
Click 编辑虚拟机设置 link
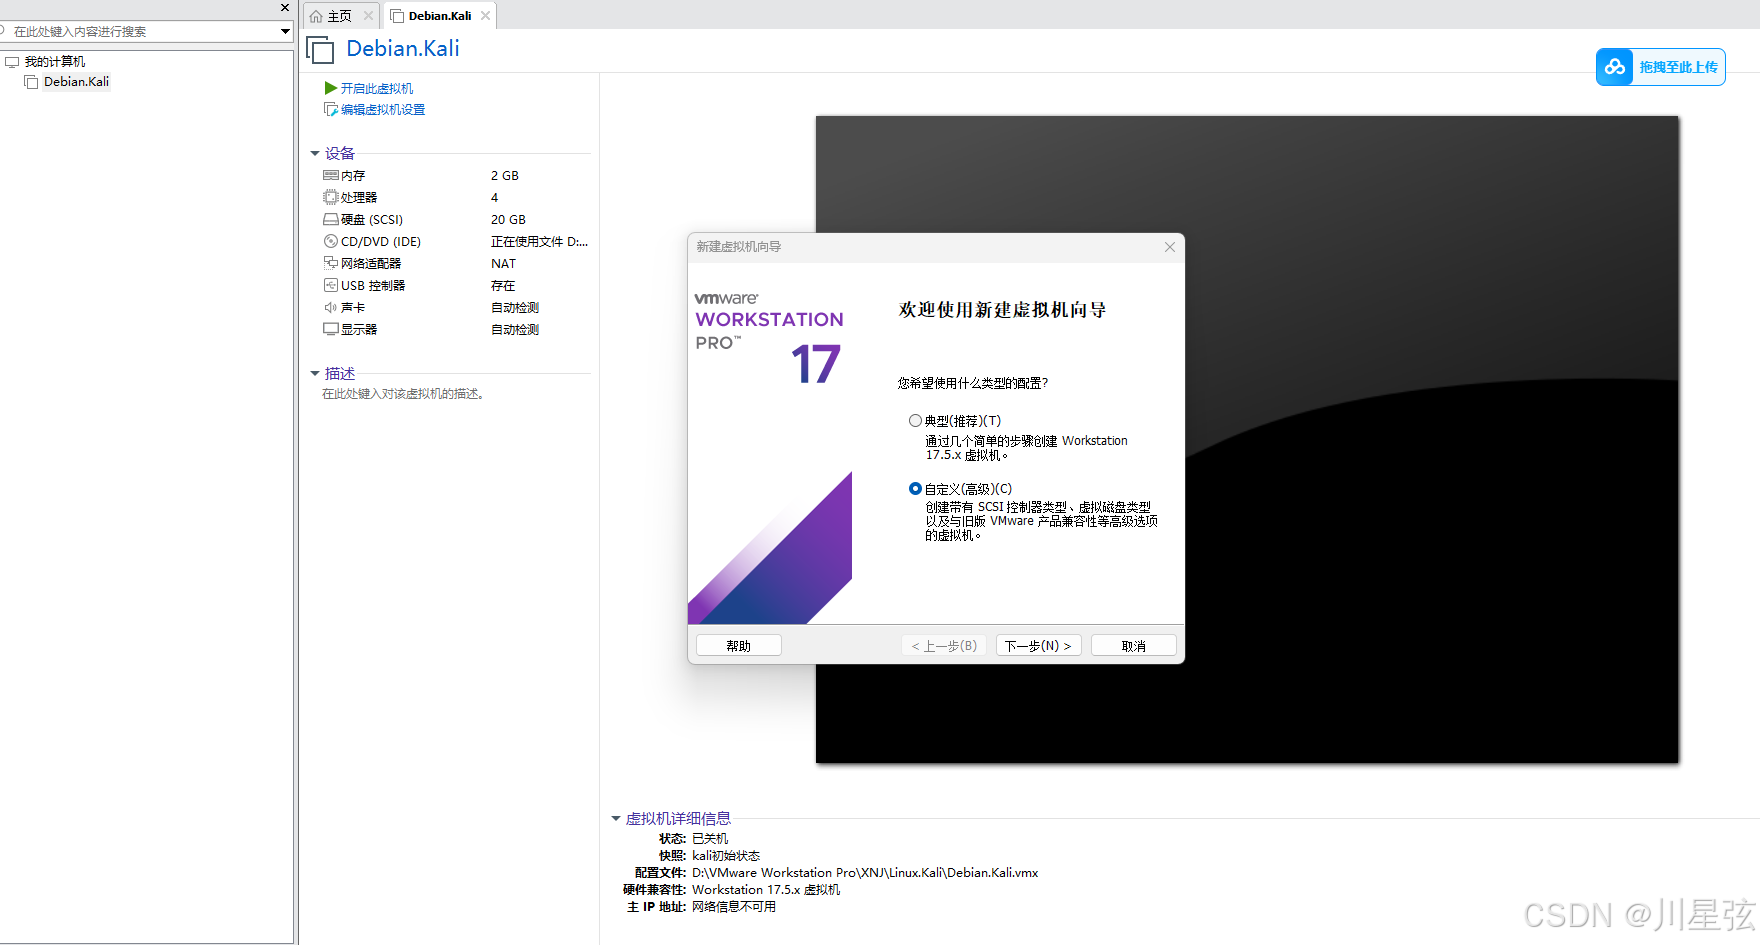click(x=383, y=109)
